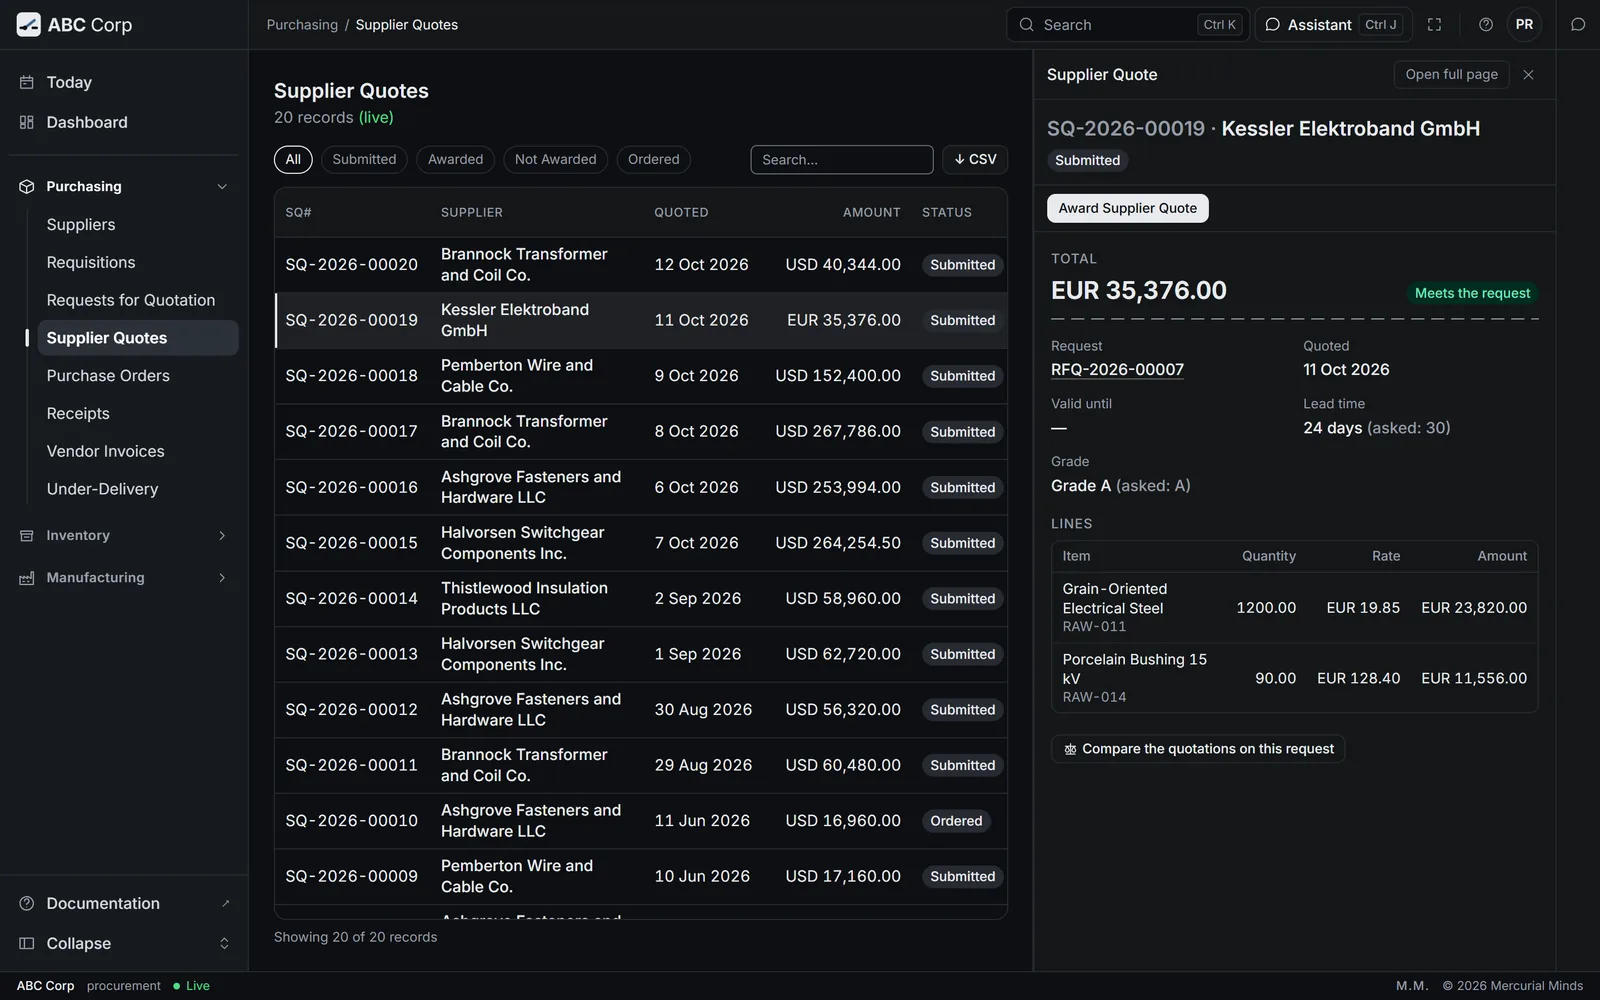The width and height of the screenshot is (1600, 1000).
Task: Open the Today calendar icon
Action: (27, 82)
